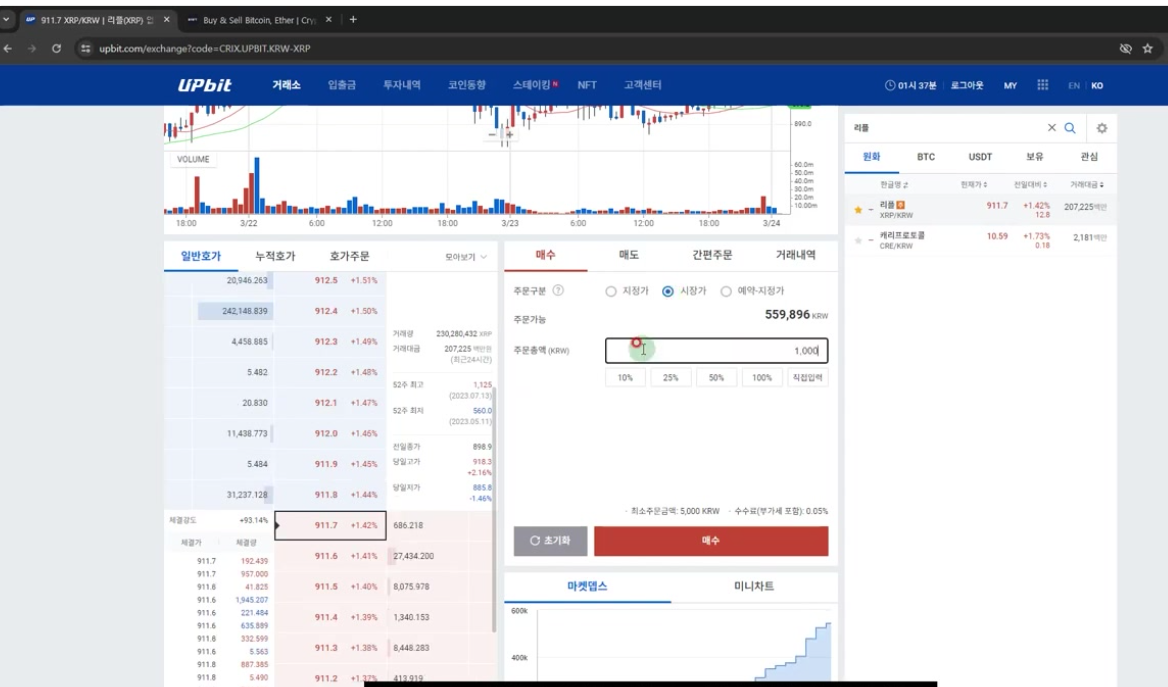The height and width of the screenshot is (687, 1168).
Task: Switch language to KO
Action: click(x=1097, y=86)
